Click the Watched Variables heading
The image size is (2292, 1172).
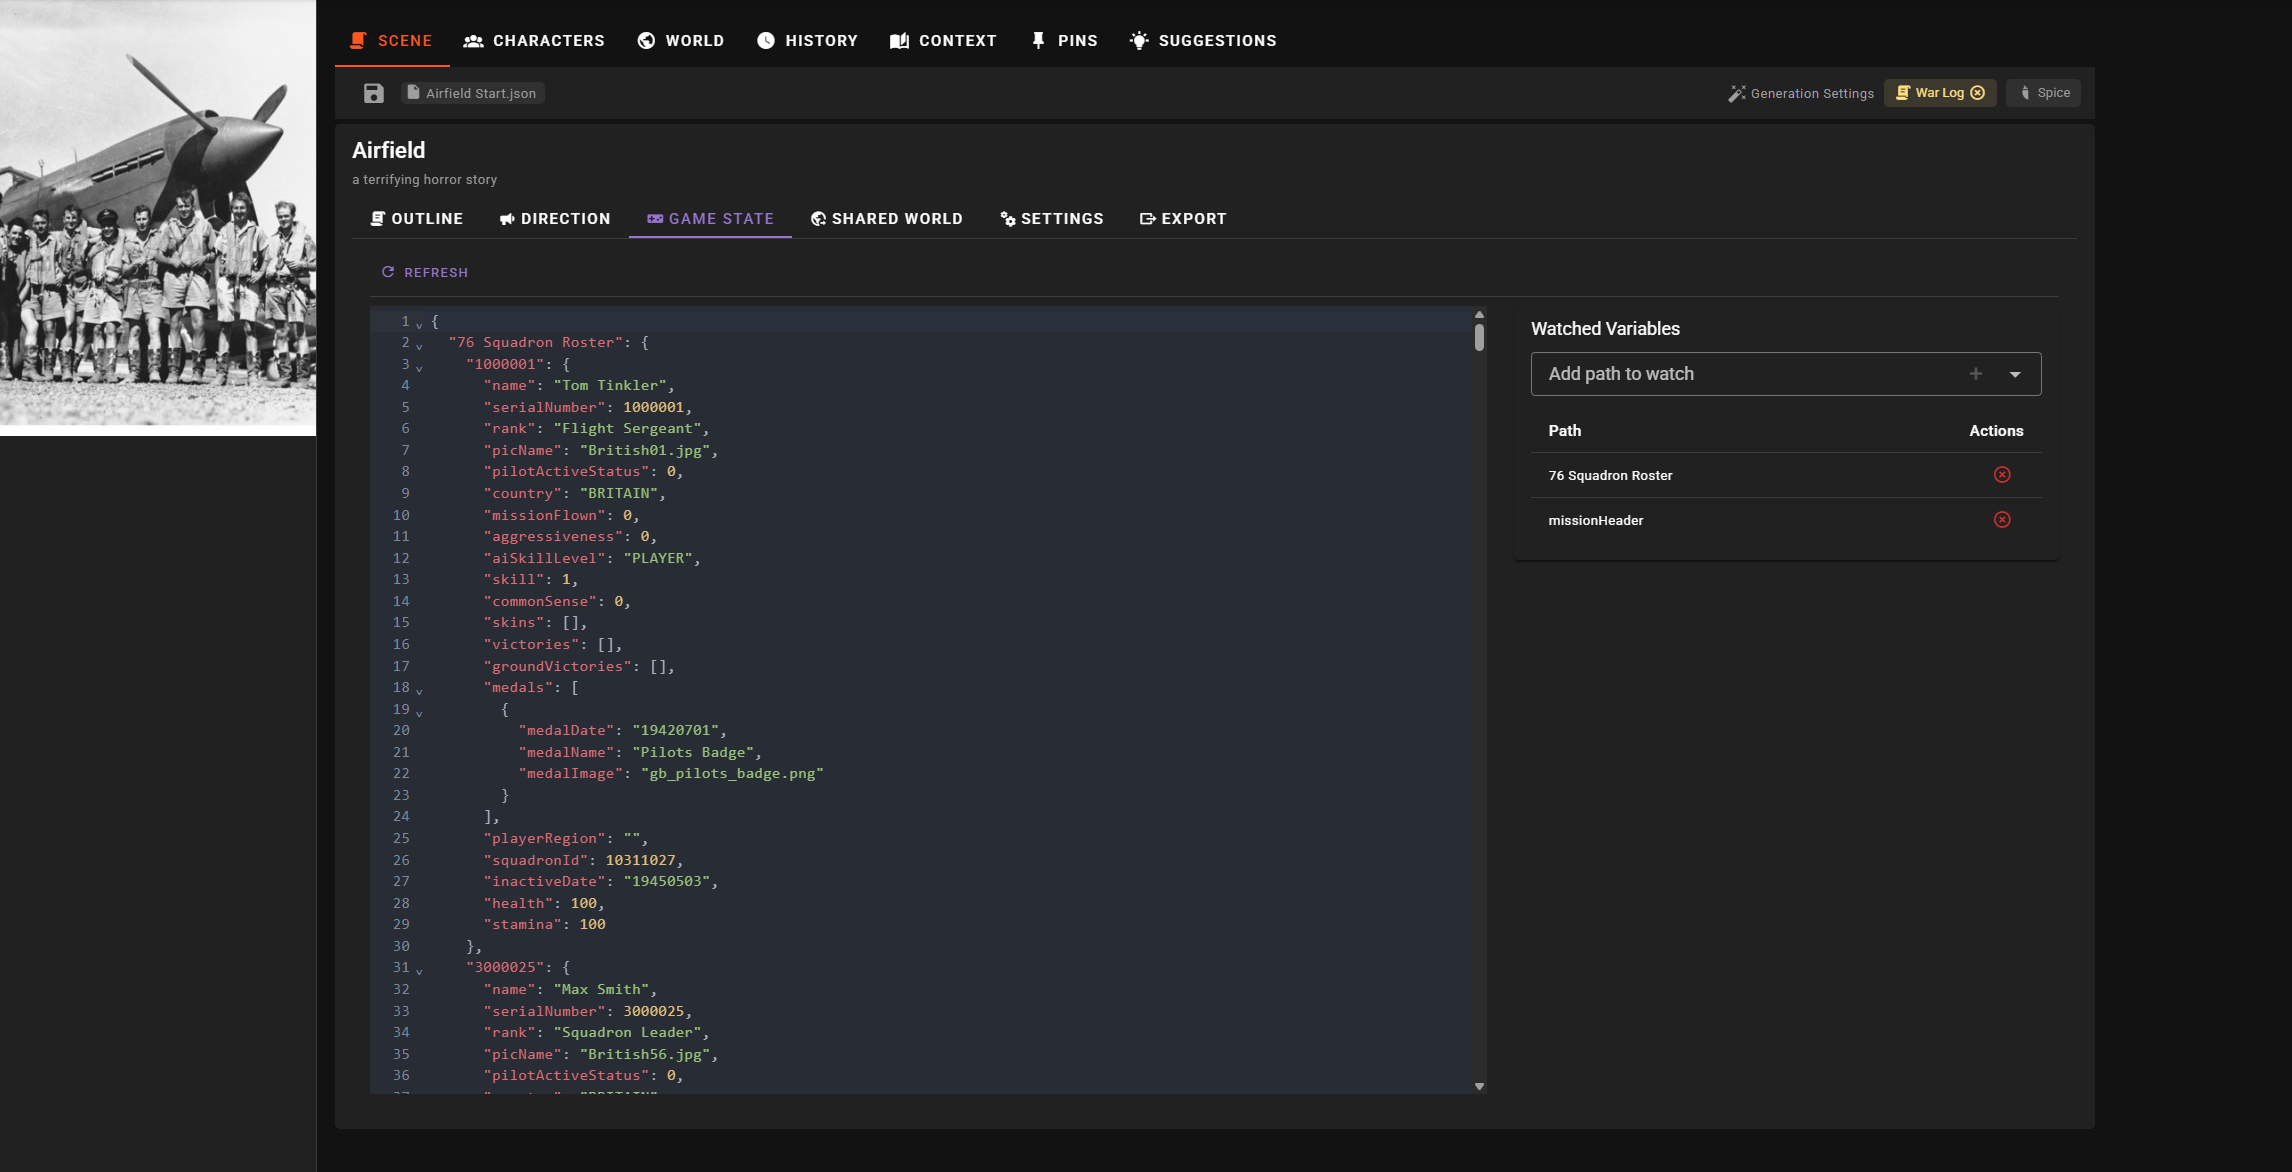point(1605,329)
